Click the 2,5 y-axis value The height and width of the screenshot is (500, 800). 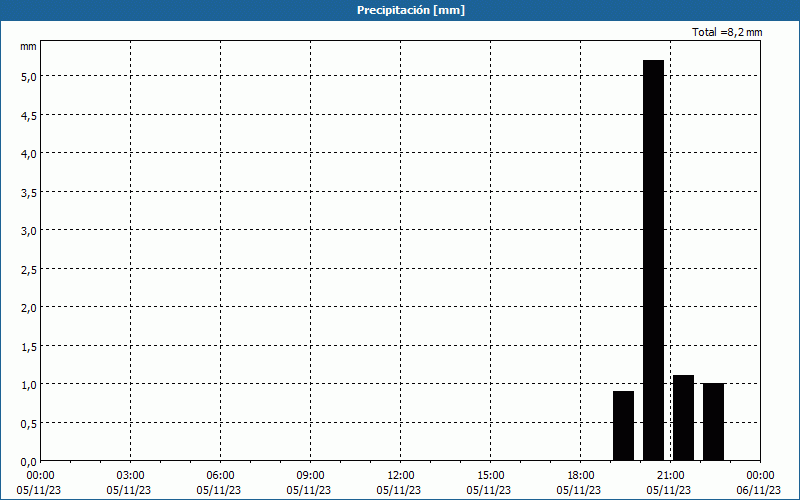click(x=29, y=269)
